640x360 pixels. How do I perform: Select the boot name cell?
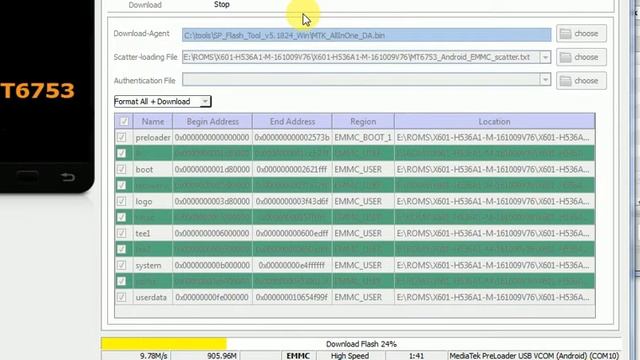pos(153,169)
